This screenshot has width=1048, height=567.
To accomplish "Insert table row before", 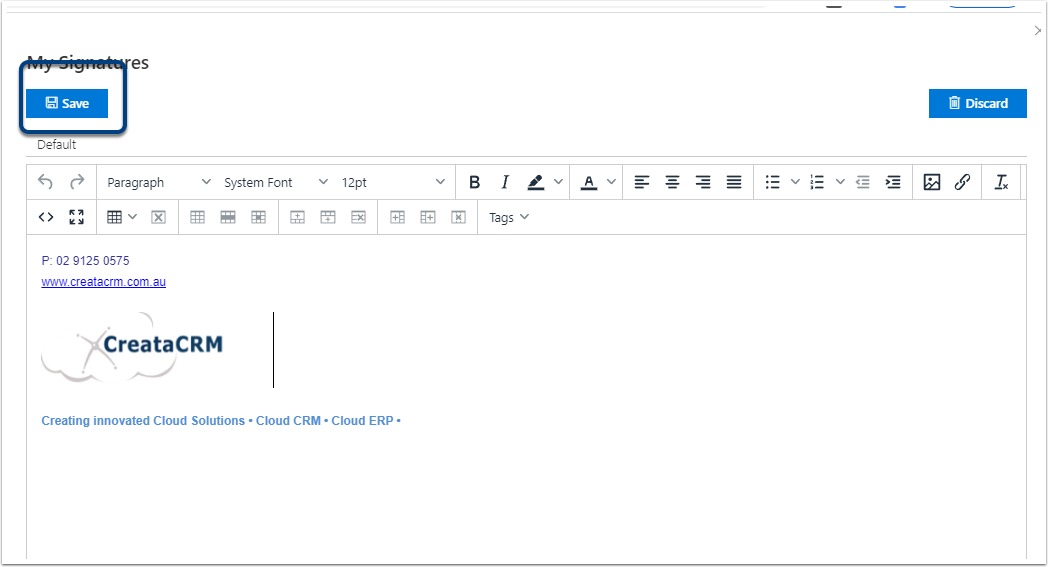I will tap(297, 217).
